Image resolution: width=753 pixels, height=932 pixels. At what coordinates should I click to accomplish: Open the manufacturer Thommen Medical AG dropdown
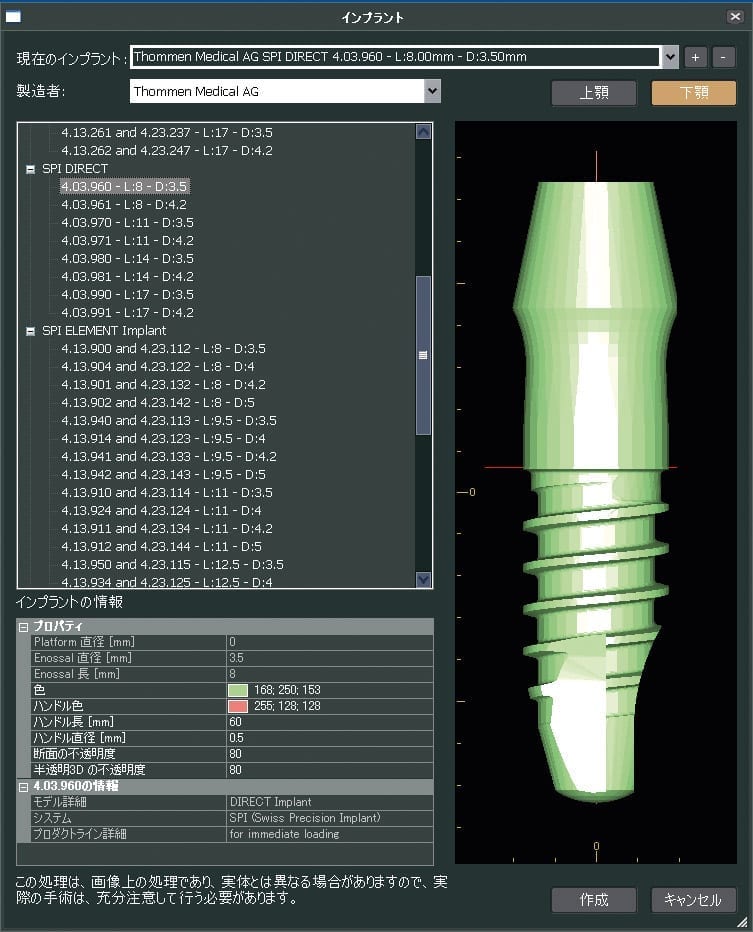click(432, 91)
